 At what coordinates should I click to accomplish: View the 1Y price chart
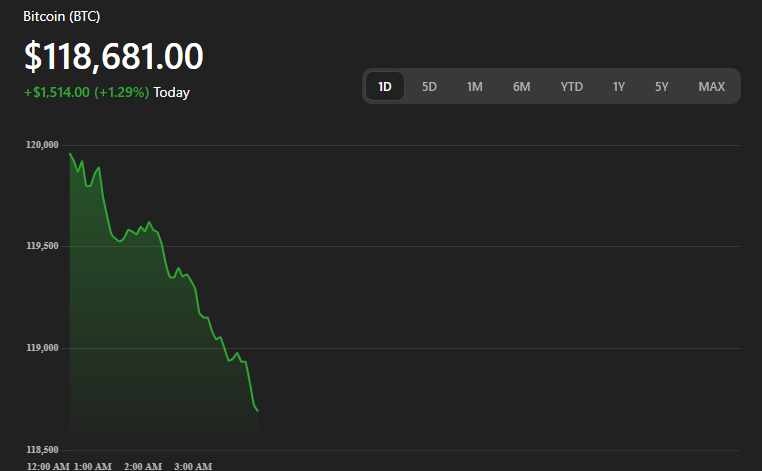click(x=619, y=87)
